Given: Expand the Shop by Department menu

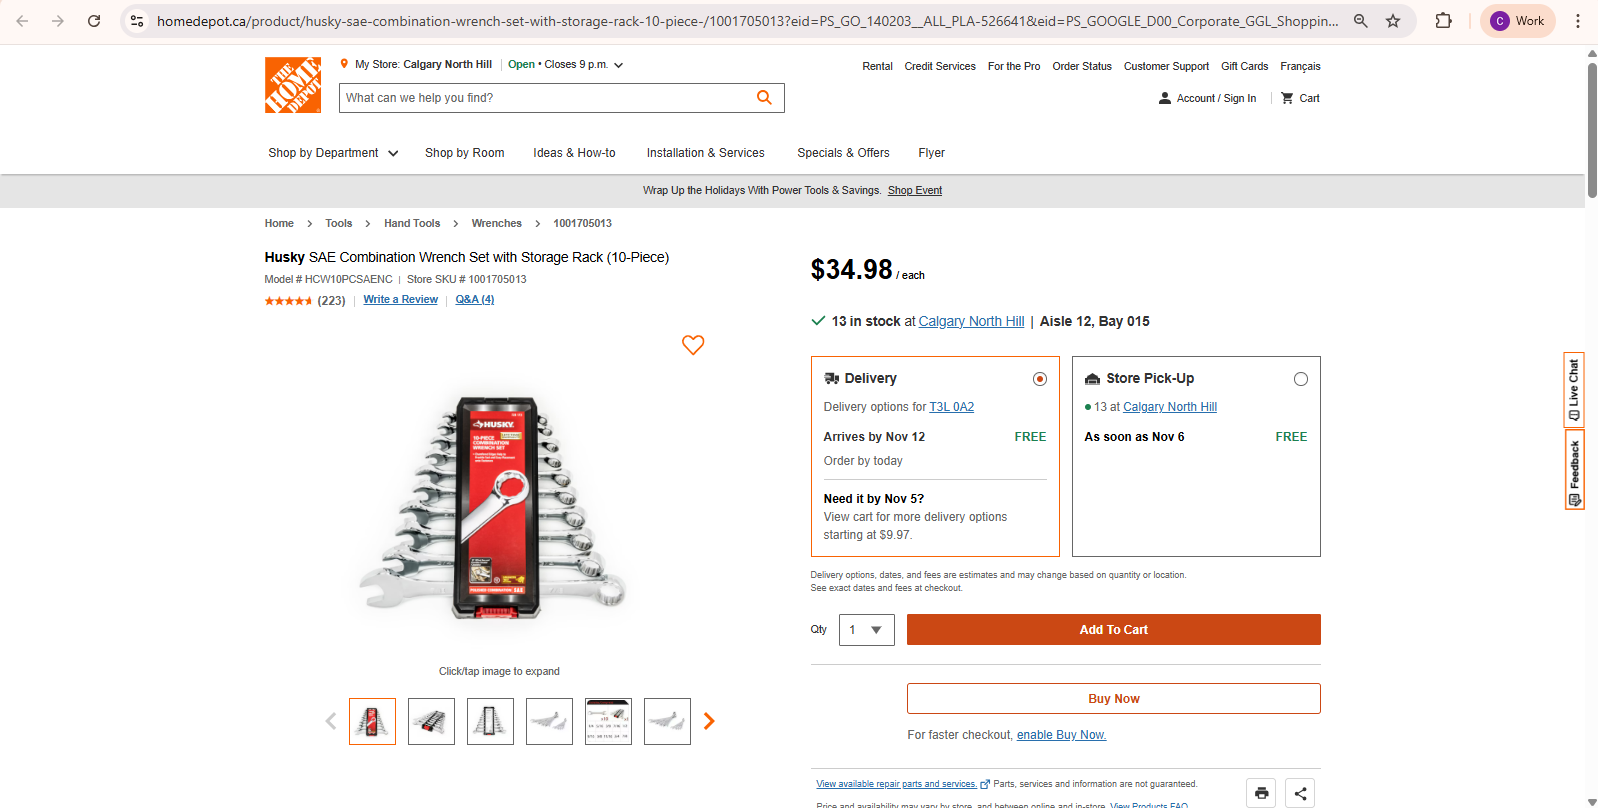Looking at the screenshot, I should [332, 152].
